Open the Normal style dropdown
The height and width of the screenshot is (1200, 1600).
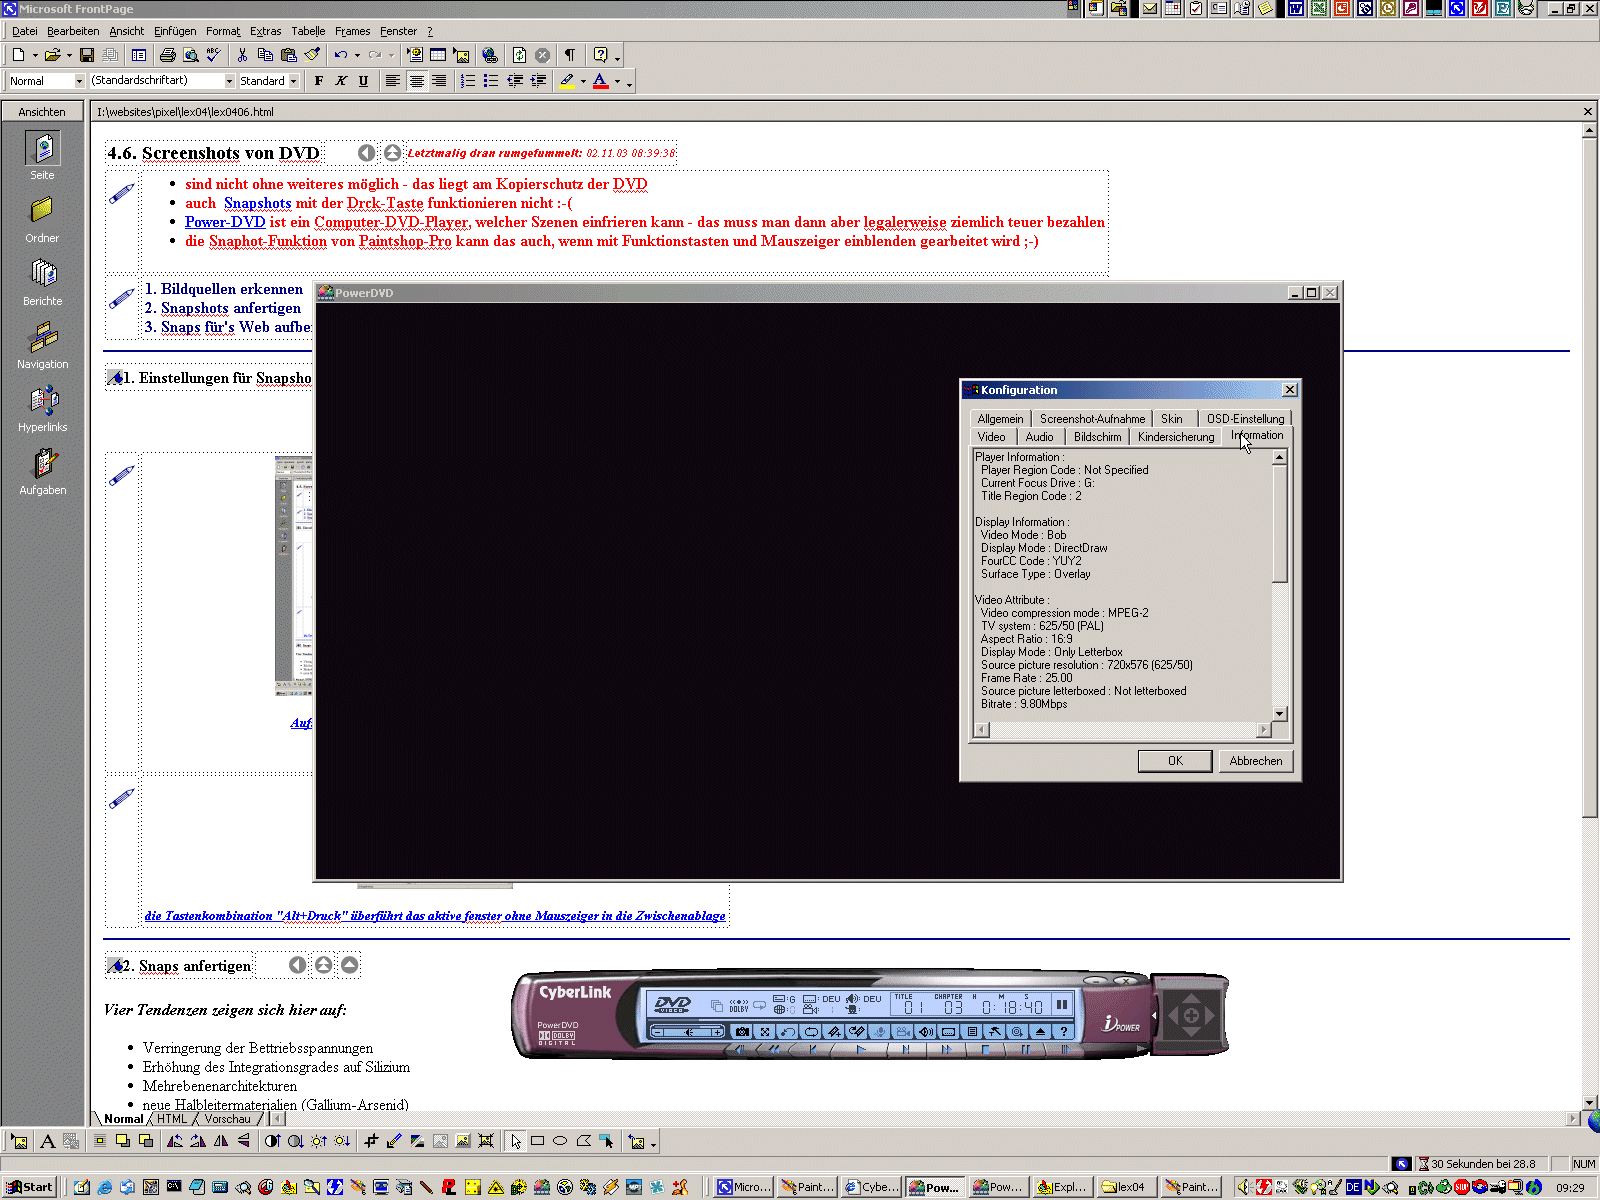[79, 81]
